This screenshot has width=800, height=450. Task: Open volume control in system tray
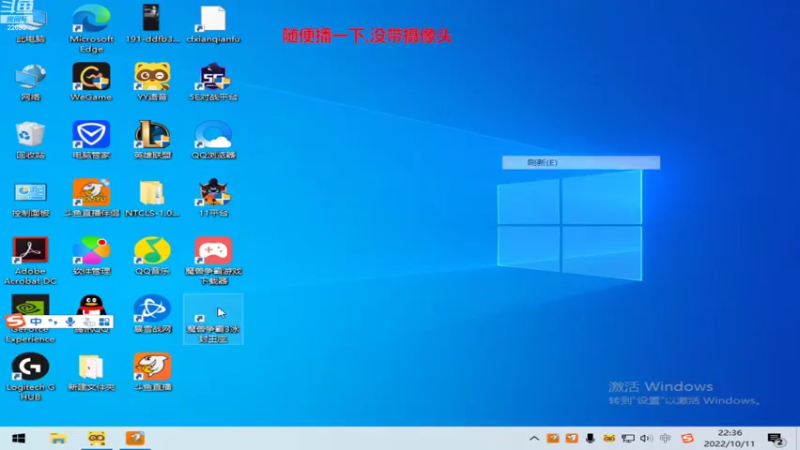click(646, 438)
